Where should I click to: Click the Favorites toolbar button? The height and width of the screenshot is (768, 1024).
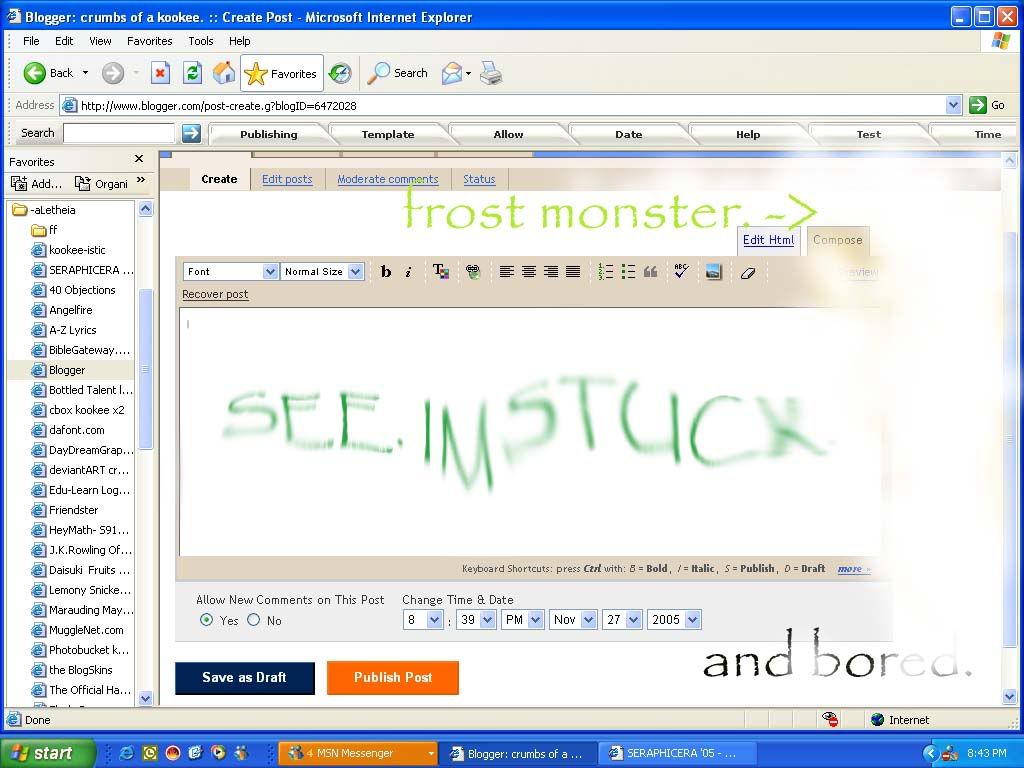tap(281, 73)
